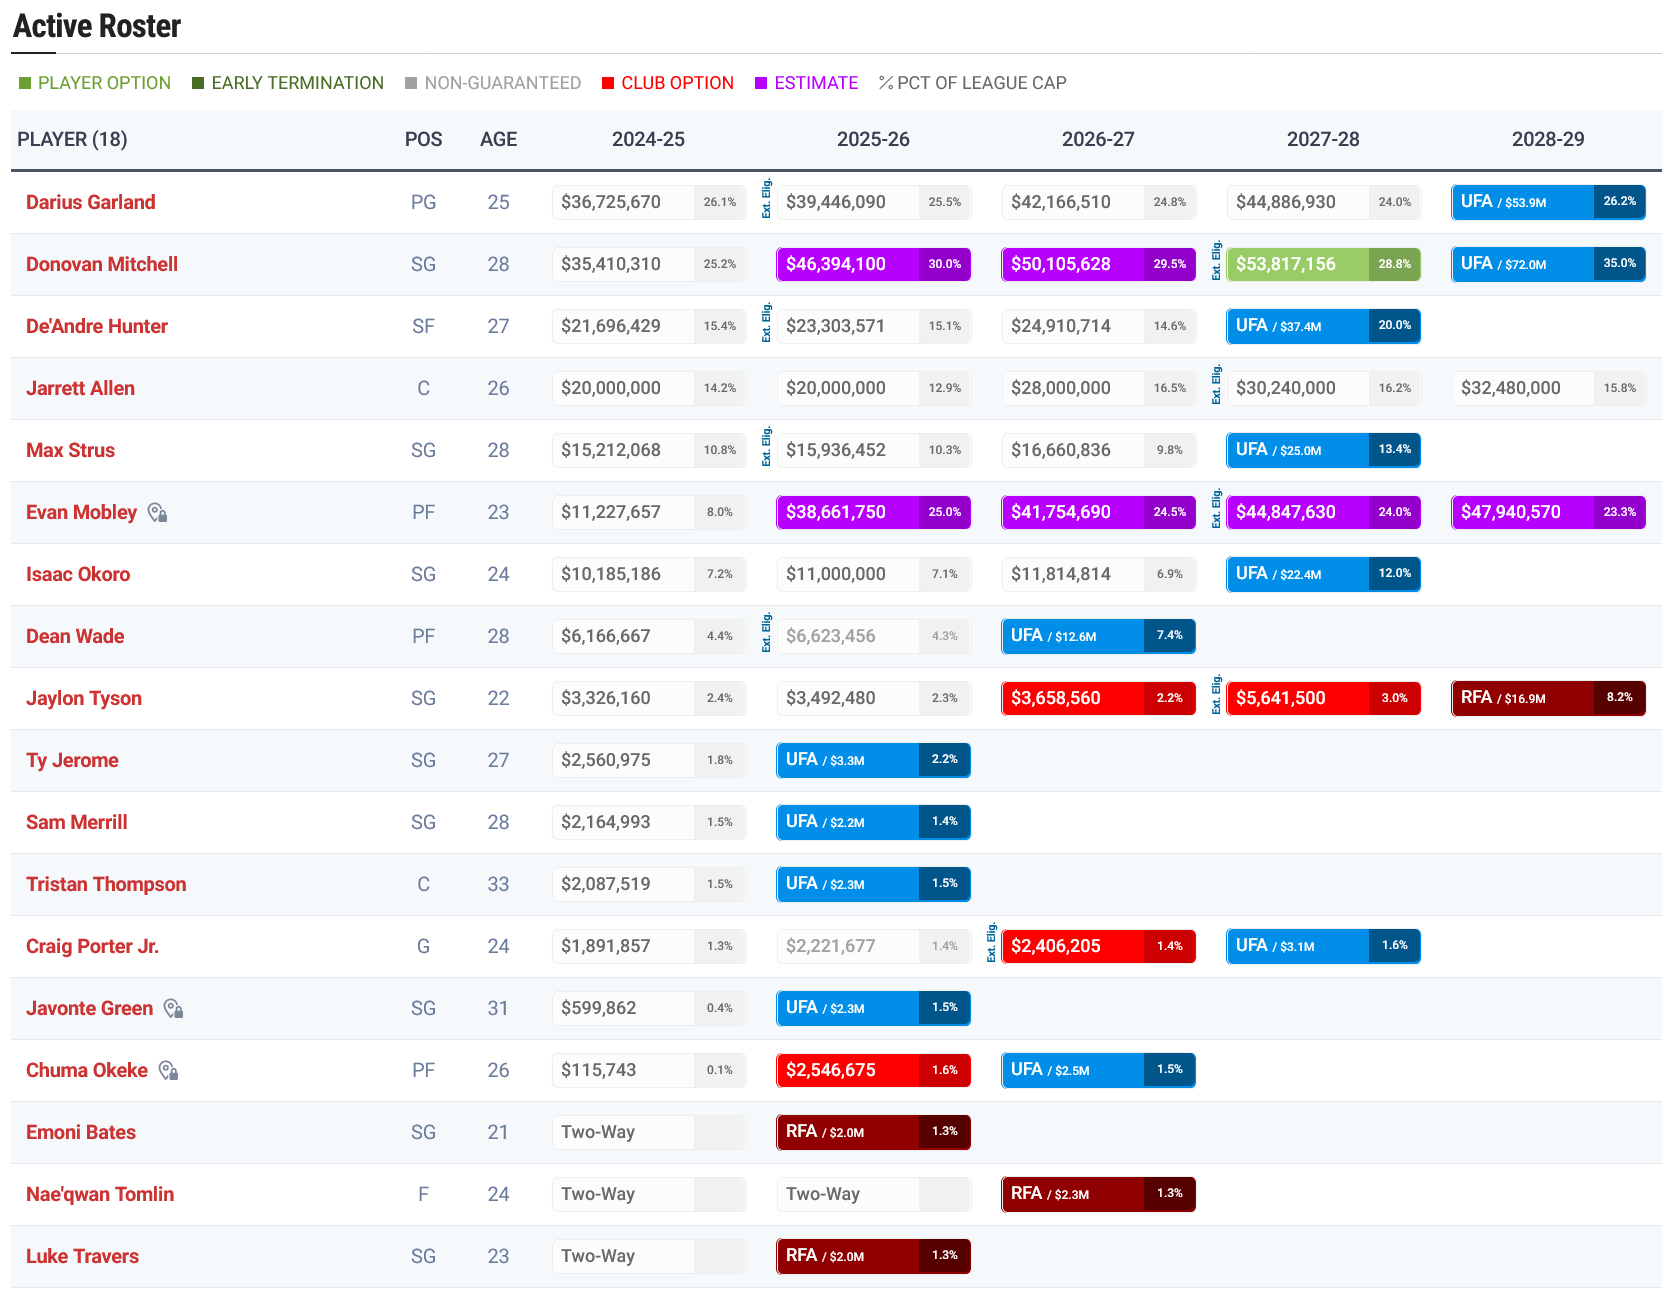Click Okeke's $2,546,675 club option cell

873,1070
